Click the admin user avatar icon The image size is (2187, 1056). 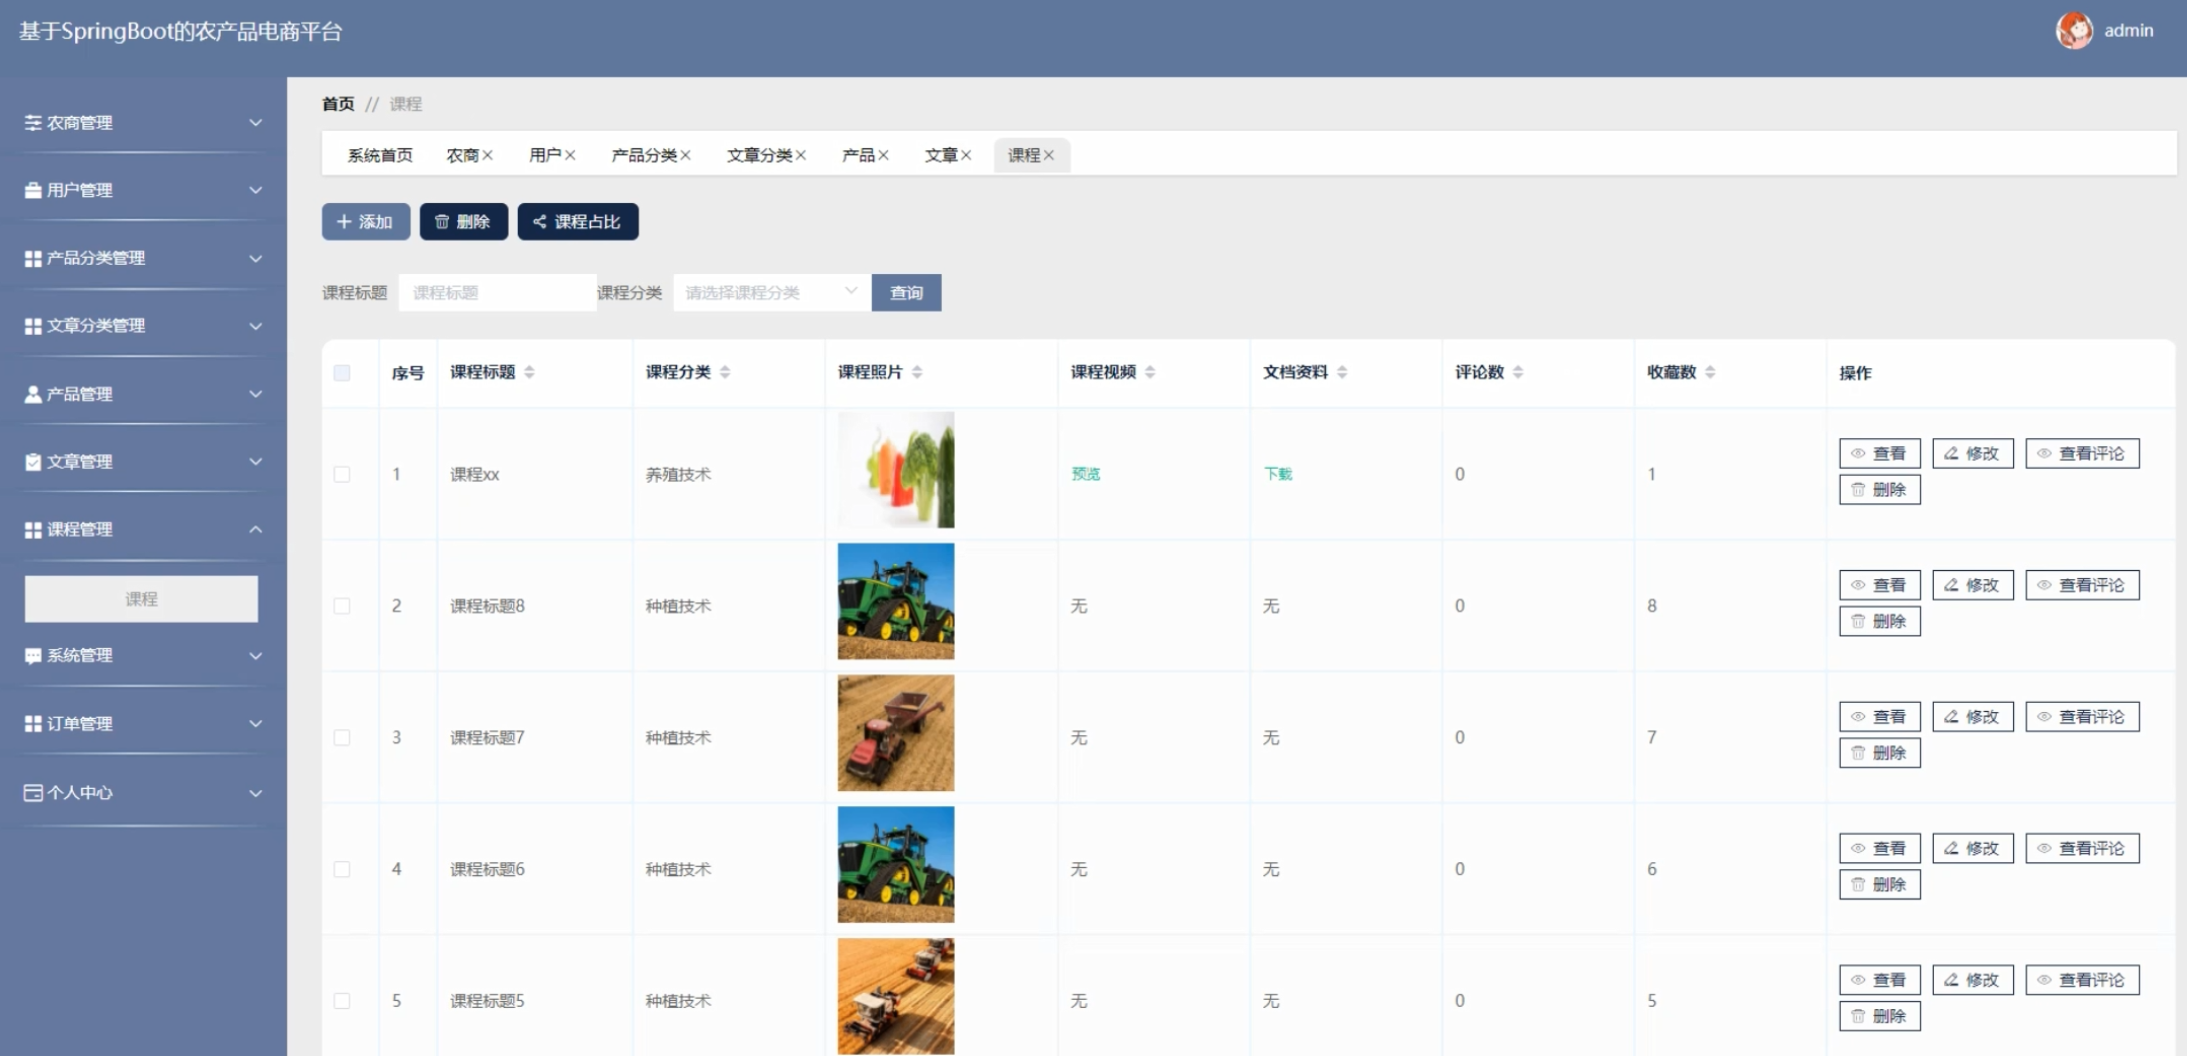(2074, 31)
